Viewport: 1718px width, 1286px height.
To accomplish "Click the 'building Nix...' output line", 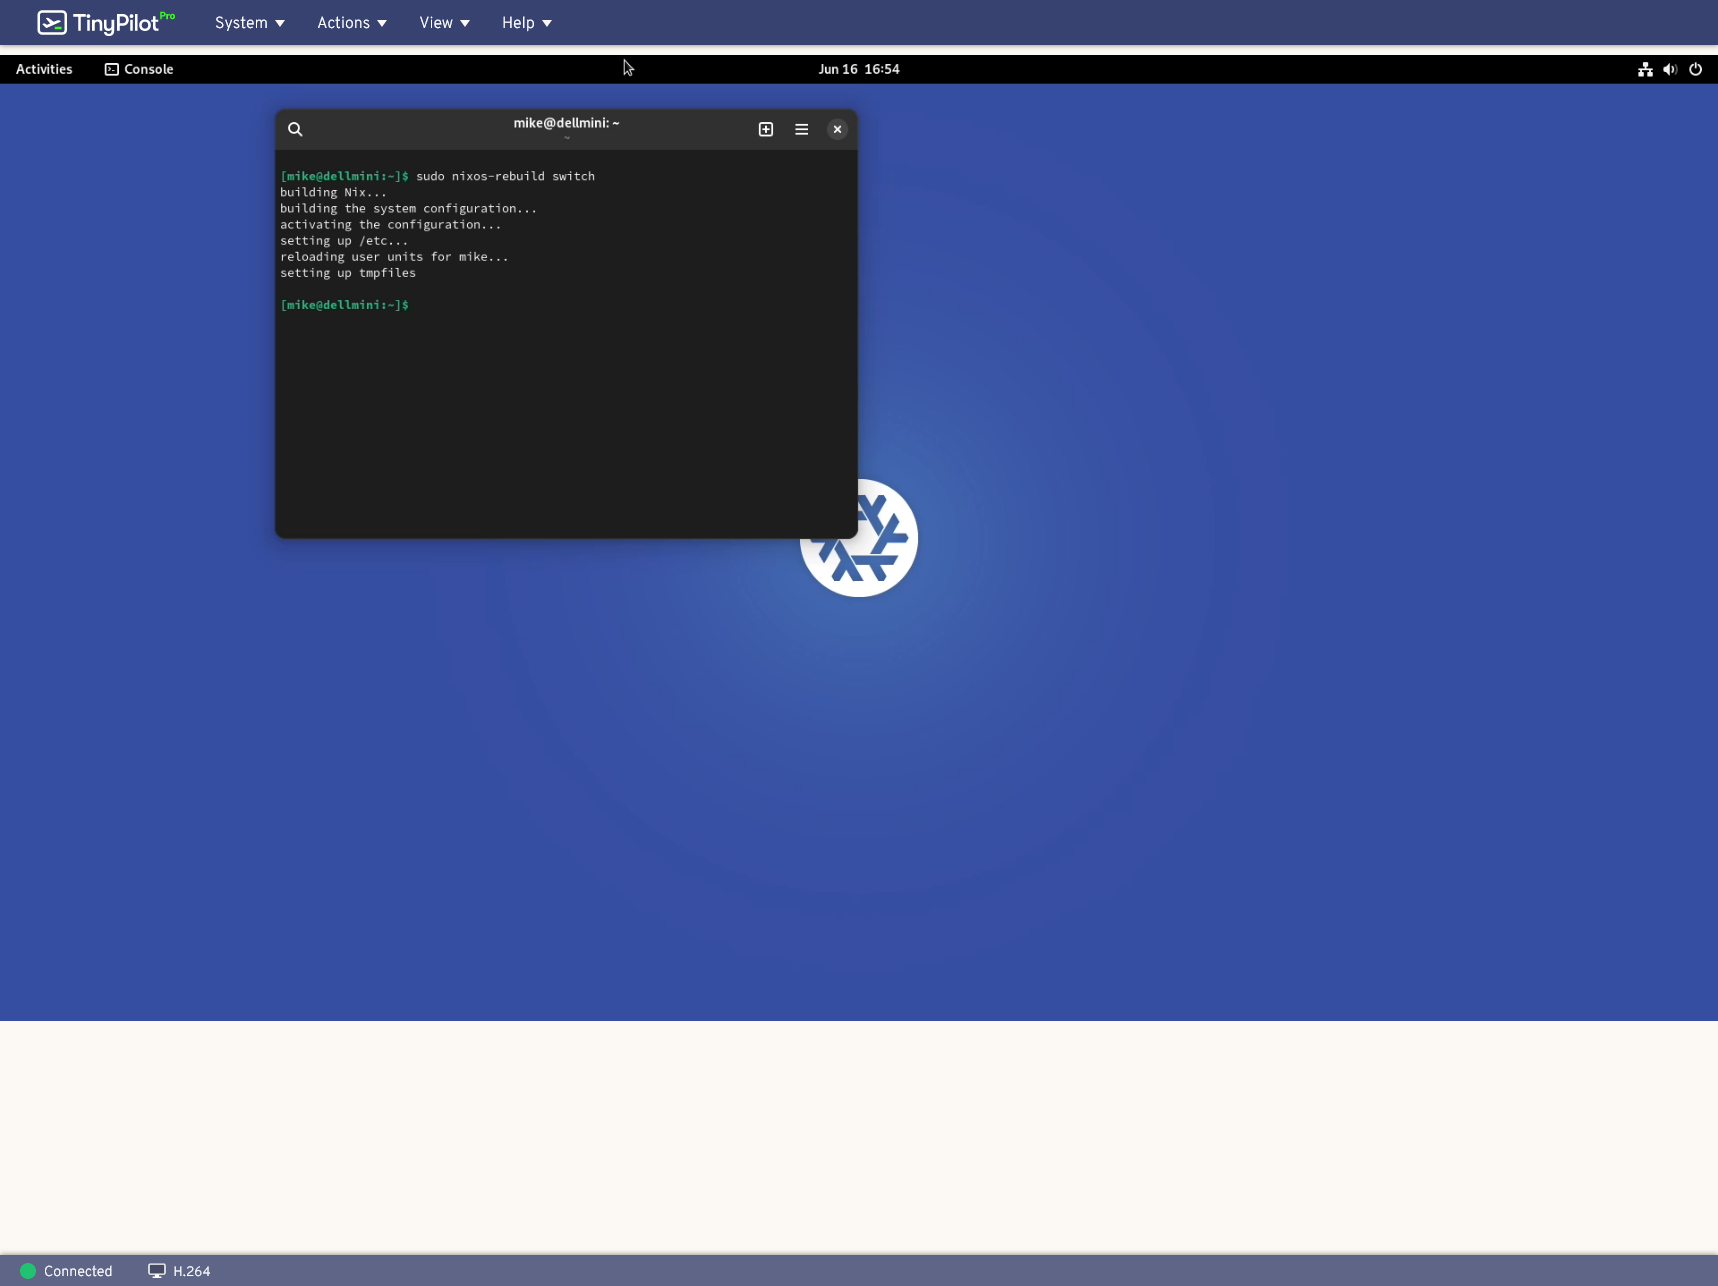I will pyautogui.click(x=333, y=192).
